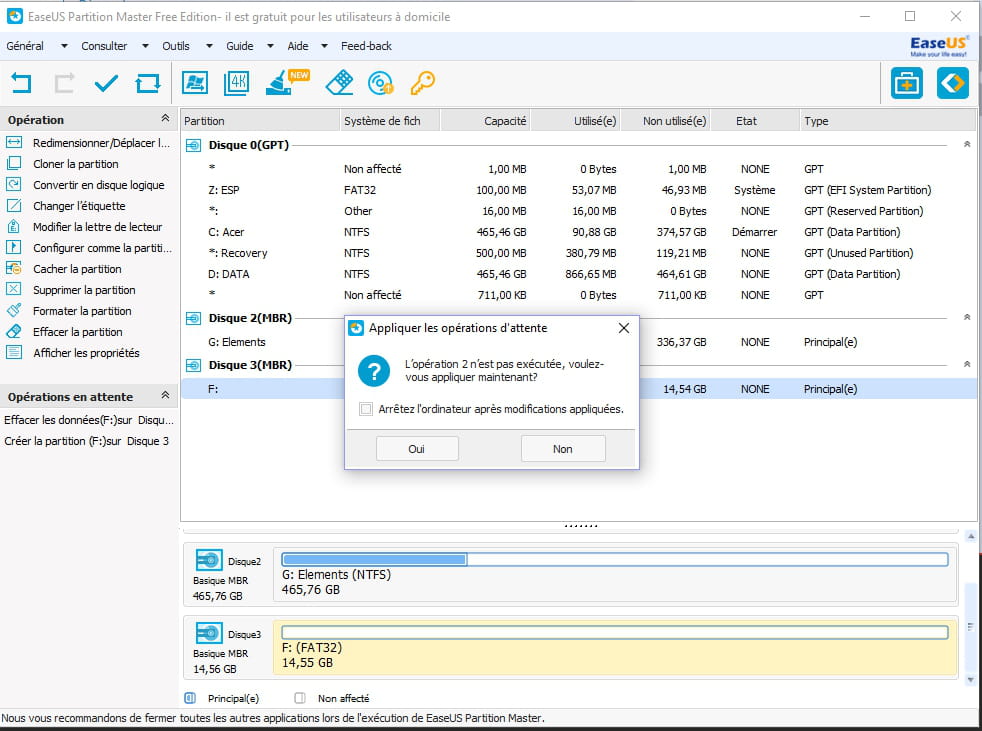Collapse the Disque 2(MBR) group chevron
Image resolution: width=982 pixels, height=731 pixels.
click(967, 317)
